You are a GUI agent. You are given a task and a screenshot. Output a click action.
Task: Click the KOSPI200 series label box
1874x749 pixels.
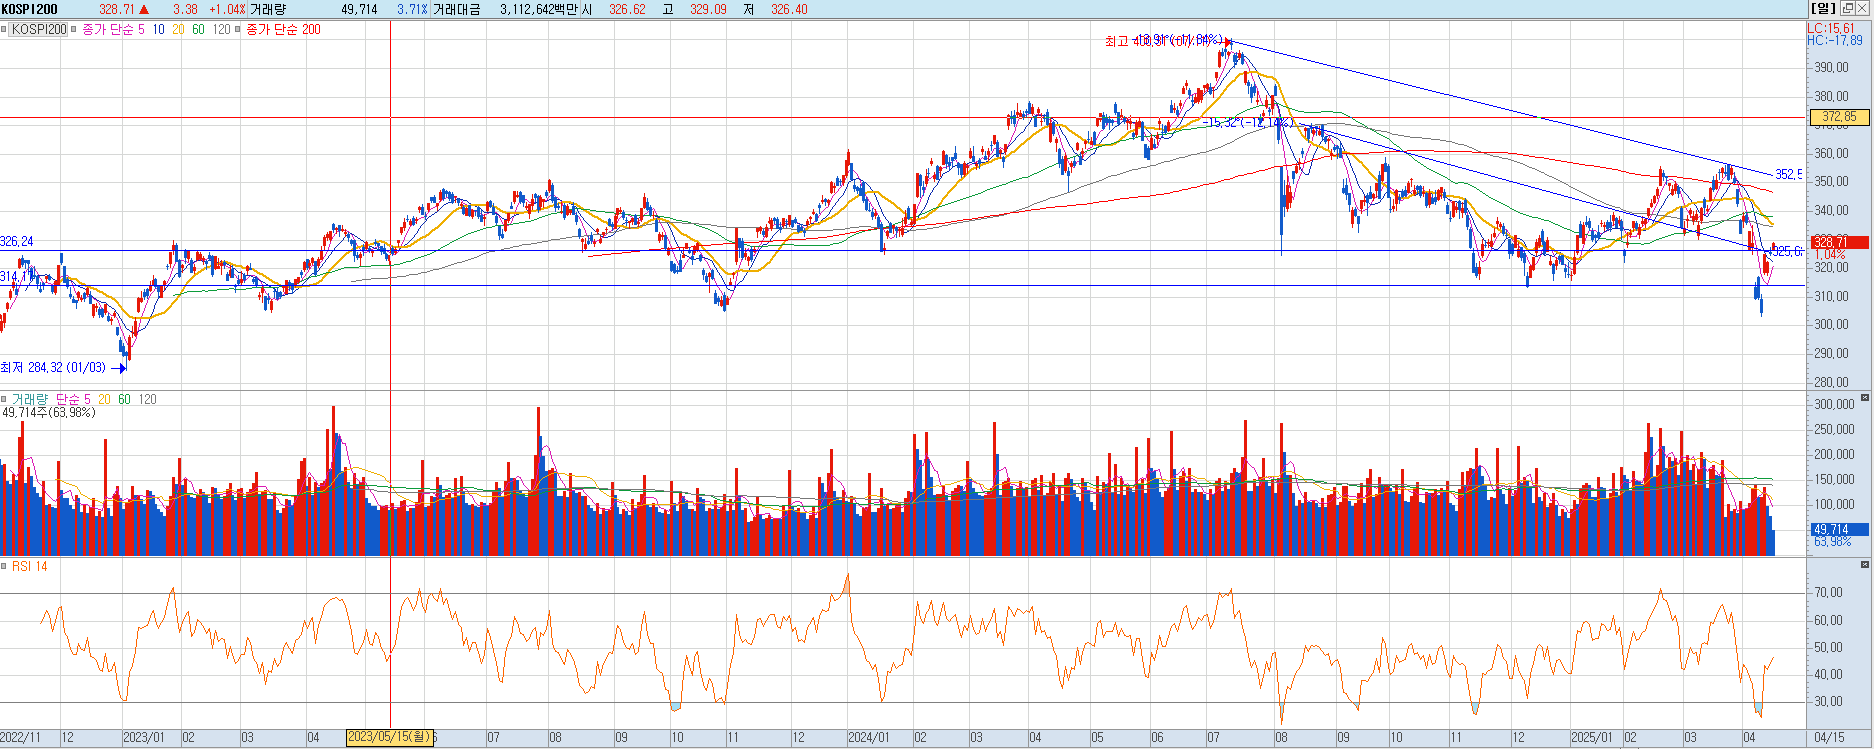39,30
